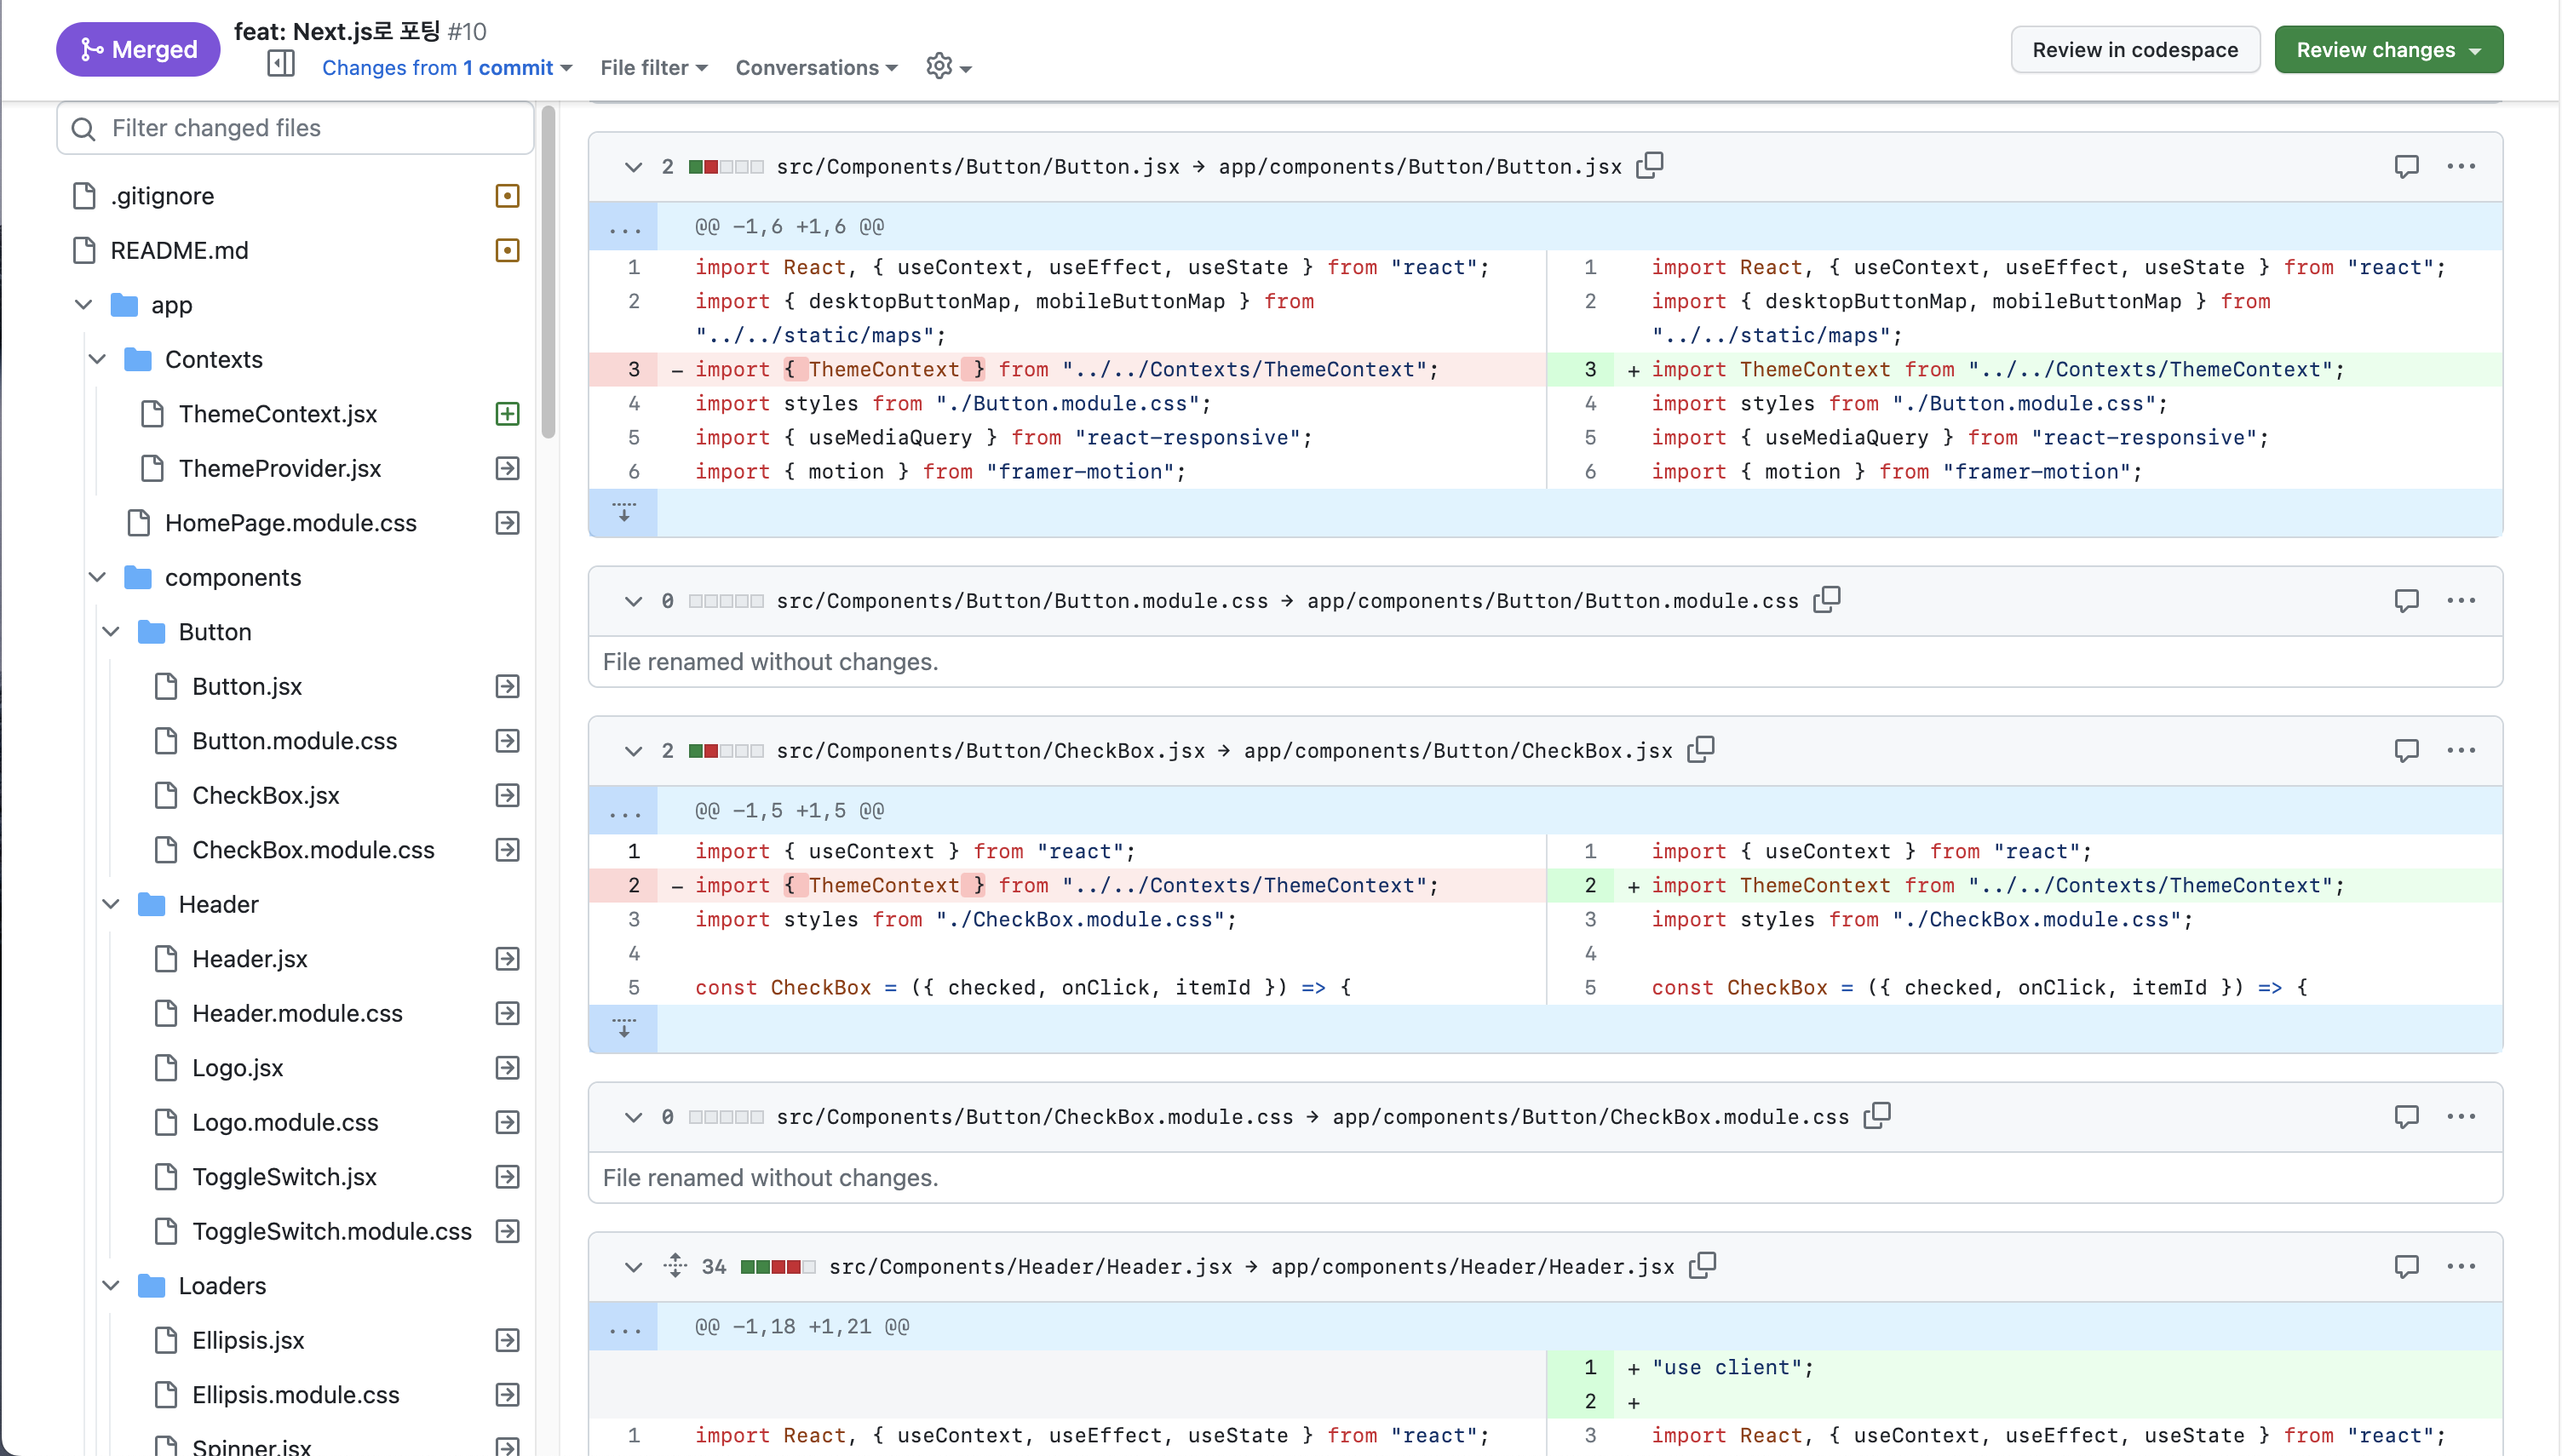This screenshot has width=2562, height=1456.
Task: Collapse the Loaders folder
Action: [111, 1285]
